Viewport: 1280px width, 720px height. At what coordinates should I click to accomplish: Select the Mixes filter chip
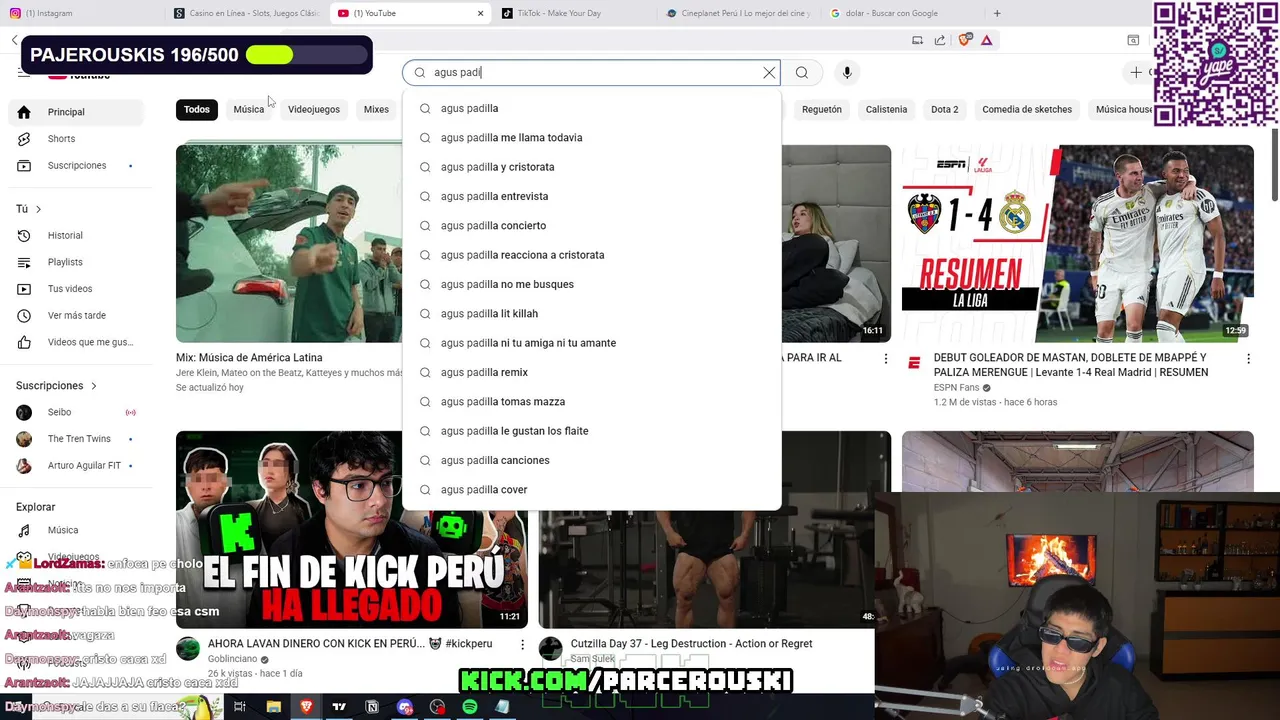376,109
